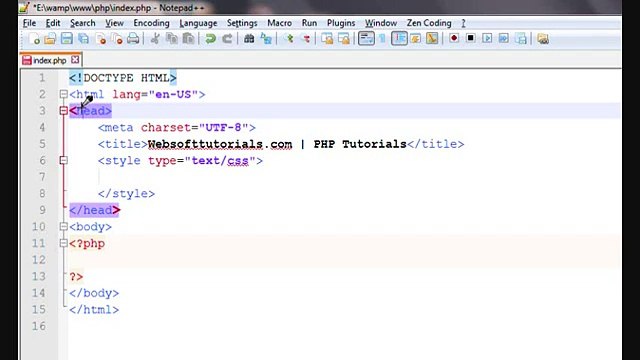Click the "<?php" opening tag on line 11
The image size is (640, 360).
(x=87, y=244)
